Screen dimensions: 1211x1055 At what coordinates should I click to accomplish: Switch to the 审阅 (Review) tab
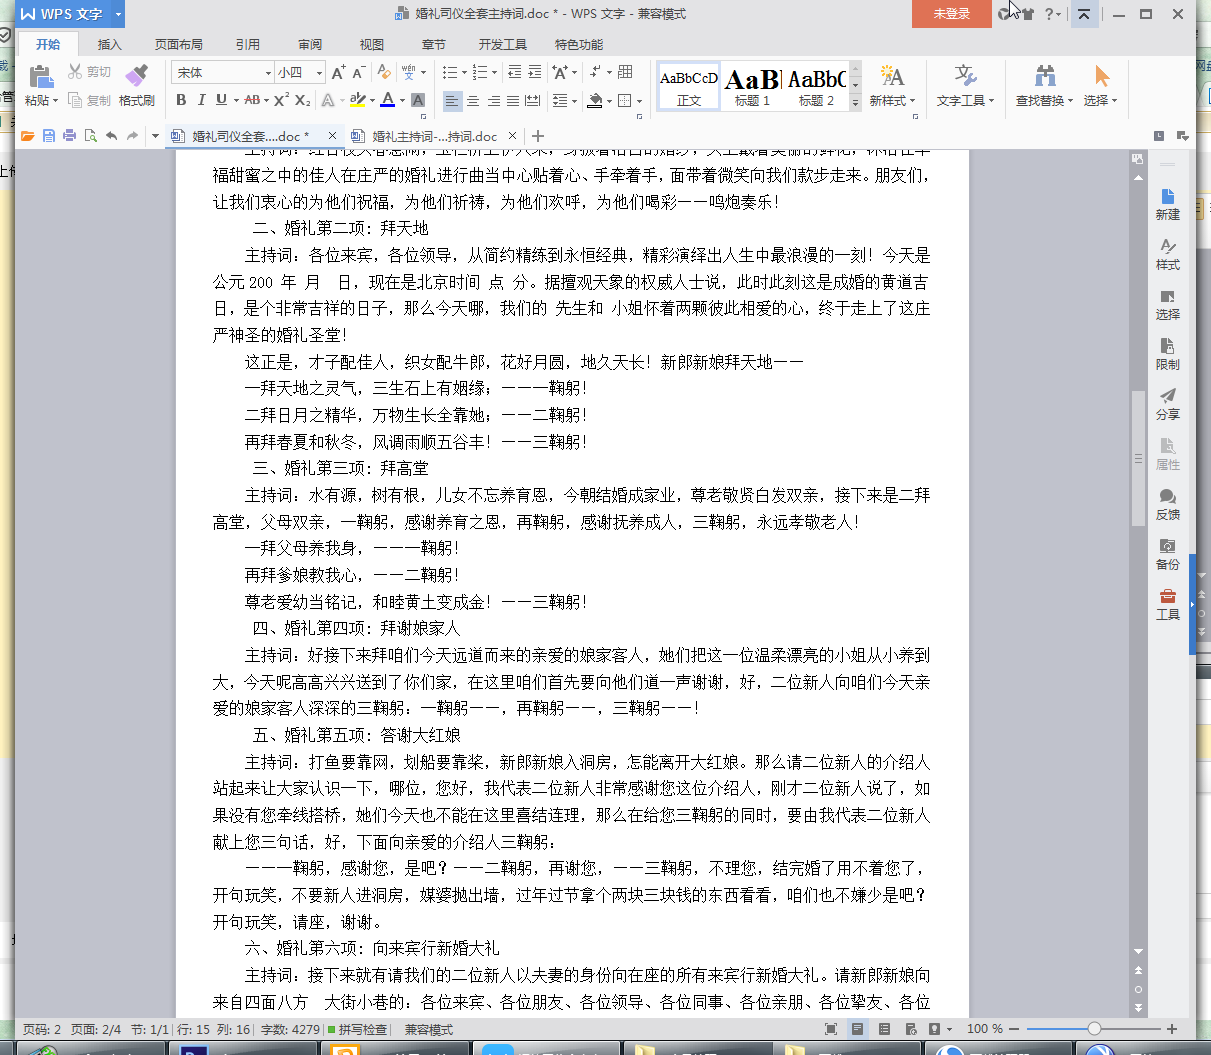tap(310, 44)
